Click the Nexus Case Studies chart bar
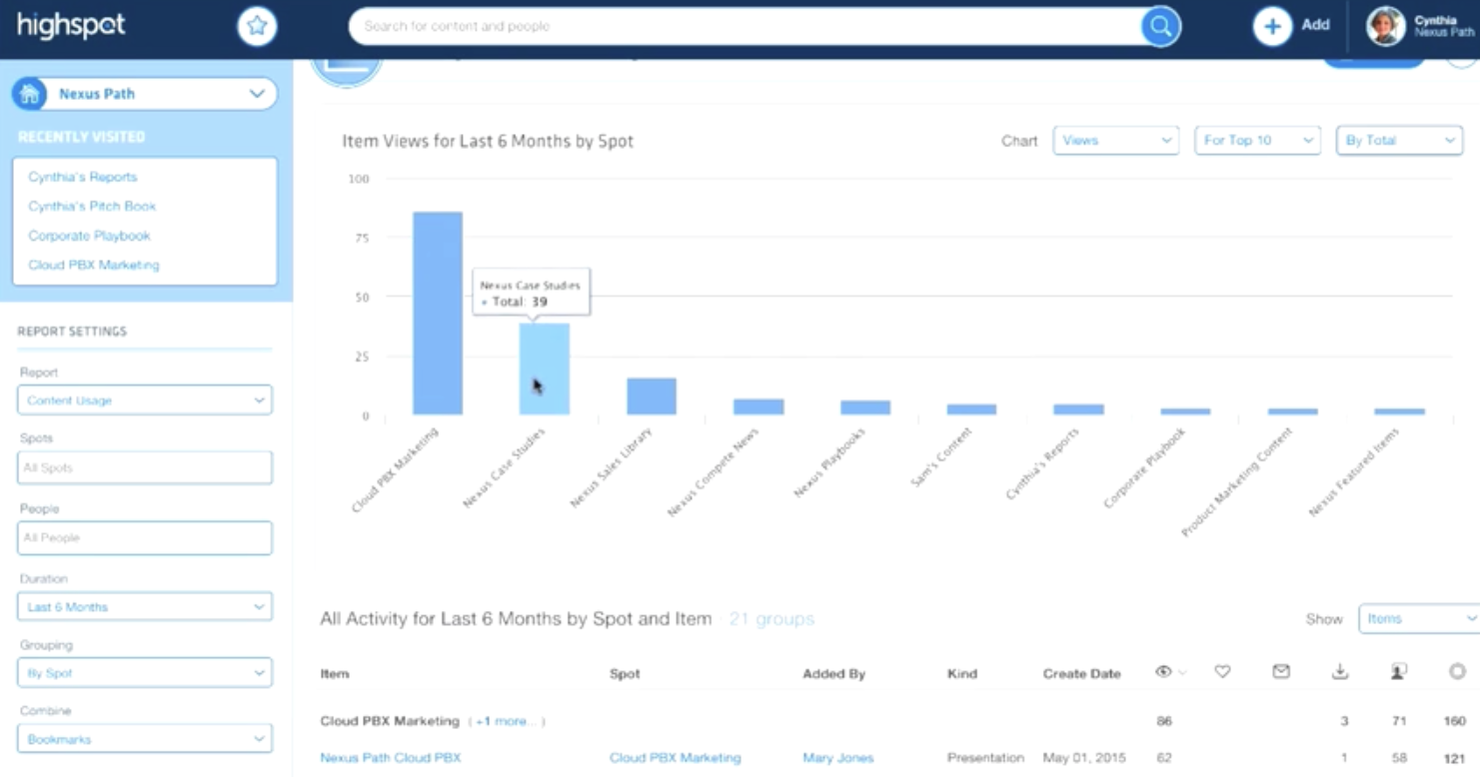The width and height of the screenshot is (1480, 777). (x=544, y=369)
